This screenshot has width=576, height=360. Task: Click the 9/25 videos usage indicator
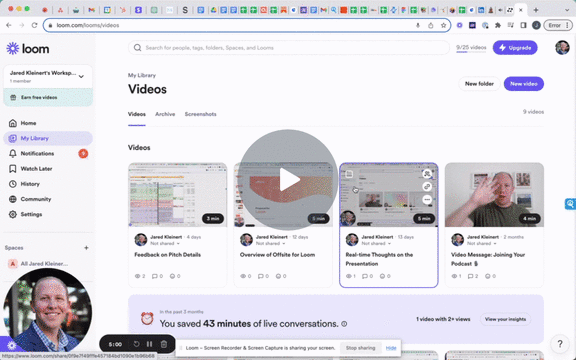[471, 48]
